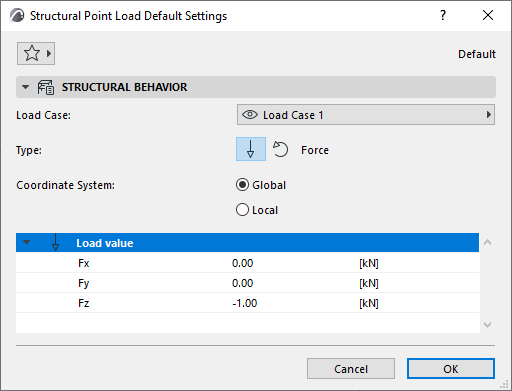Click the [kN] unit in Fx row
The height and width of the screenshot is (391, 512).
tap(369, 263)
